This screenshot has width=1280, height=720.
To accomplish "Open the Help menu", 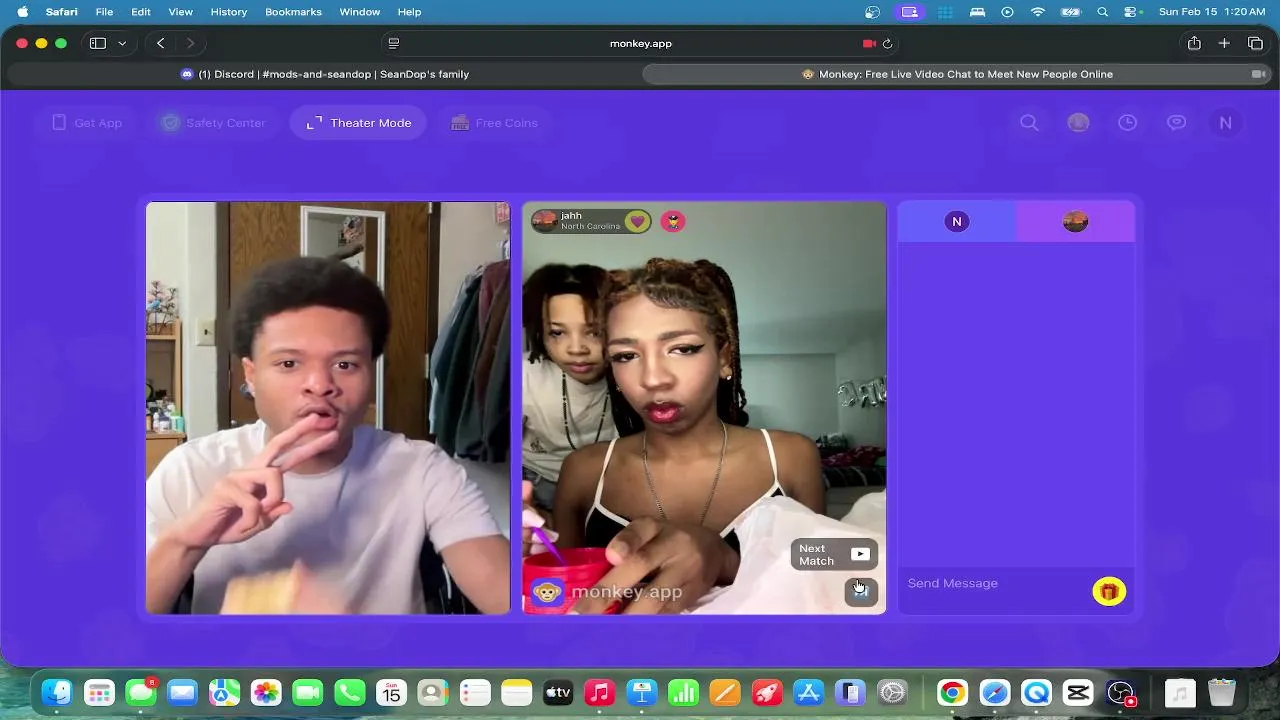I will tap(409, 12).
